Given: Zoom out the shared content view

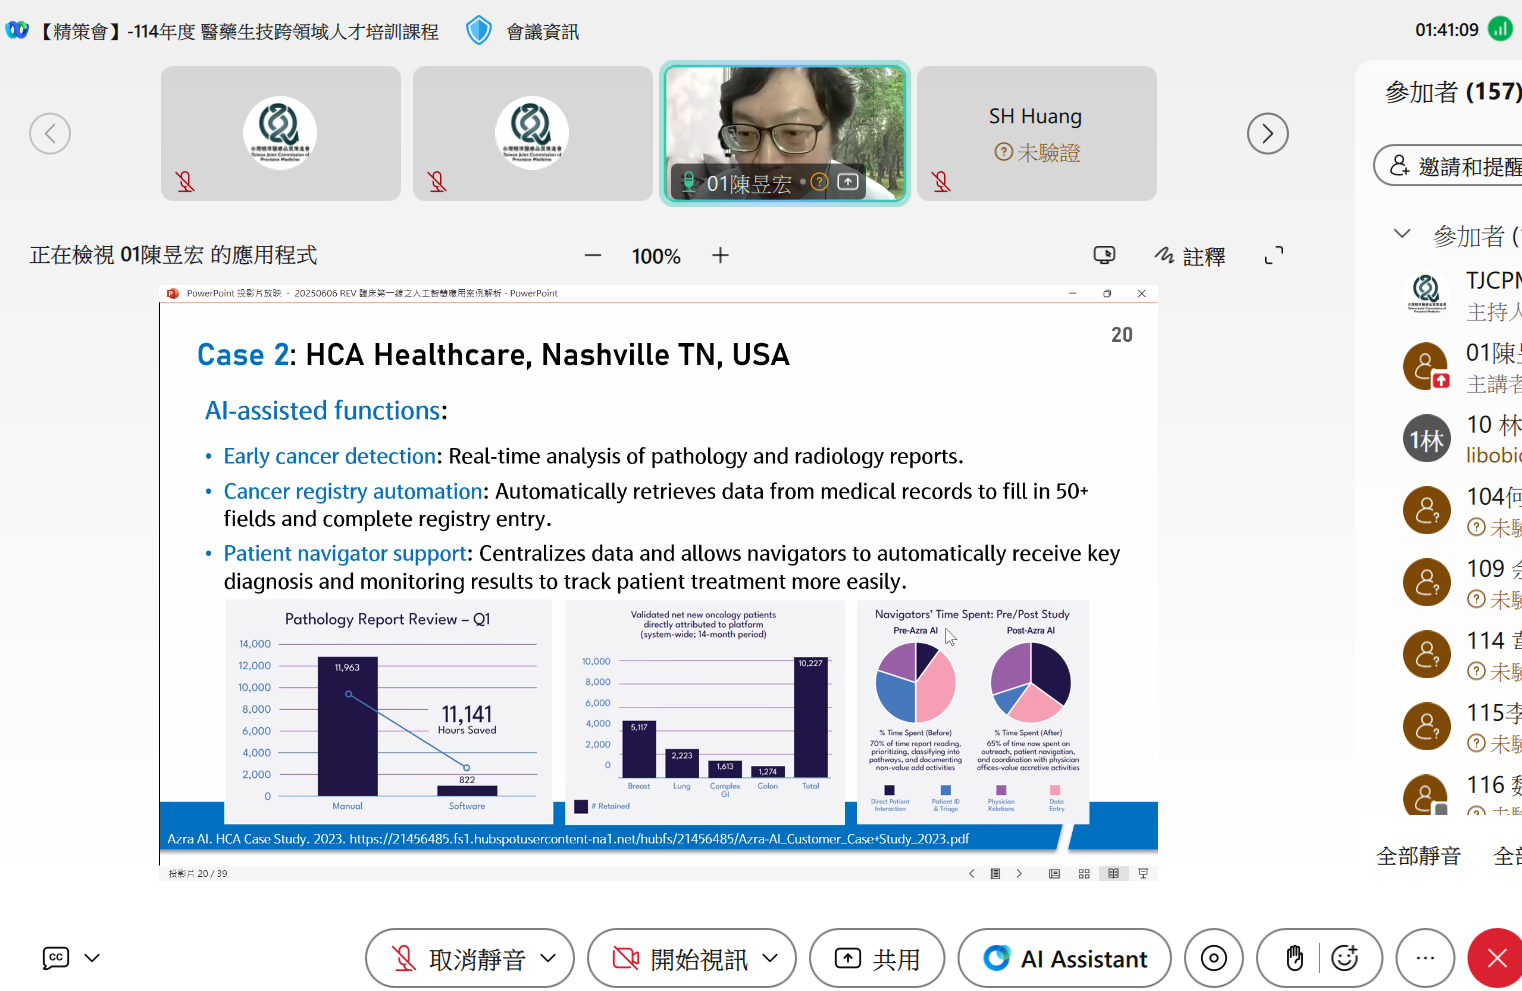Looking at the screenshot, I should click(593, 255).
